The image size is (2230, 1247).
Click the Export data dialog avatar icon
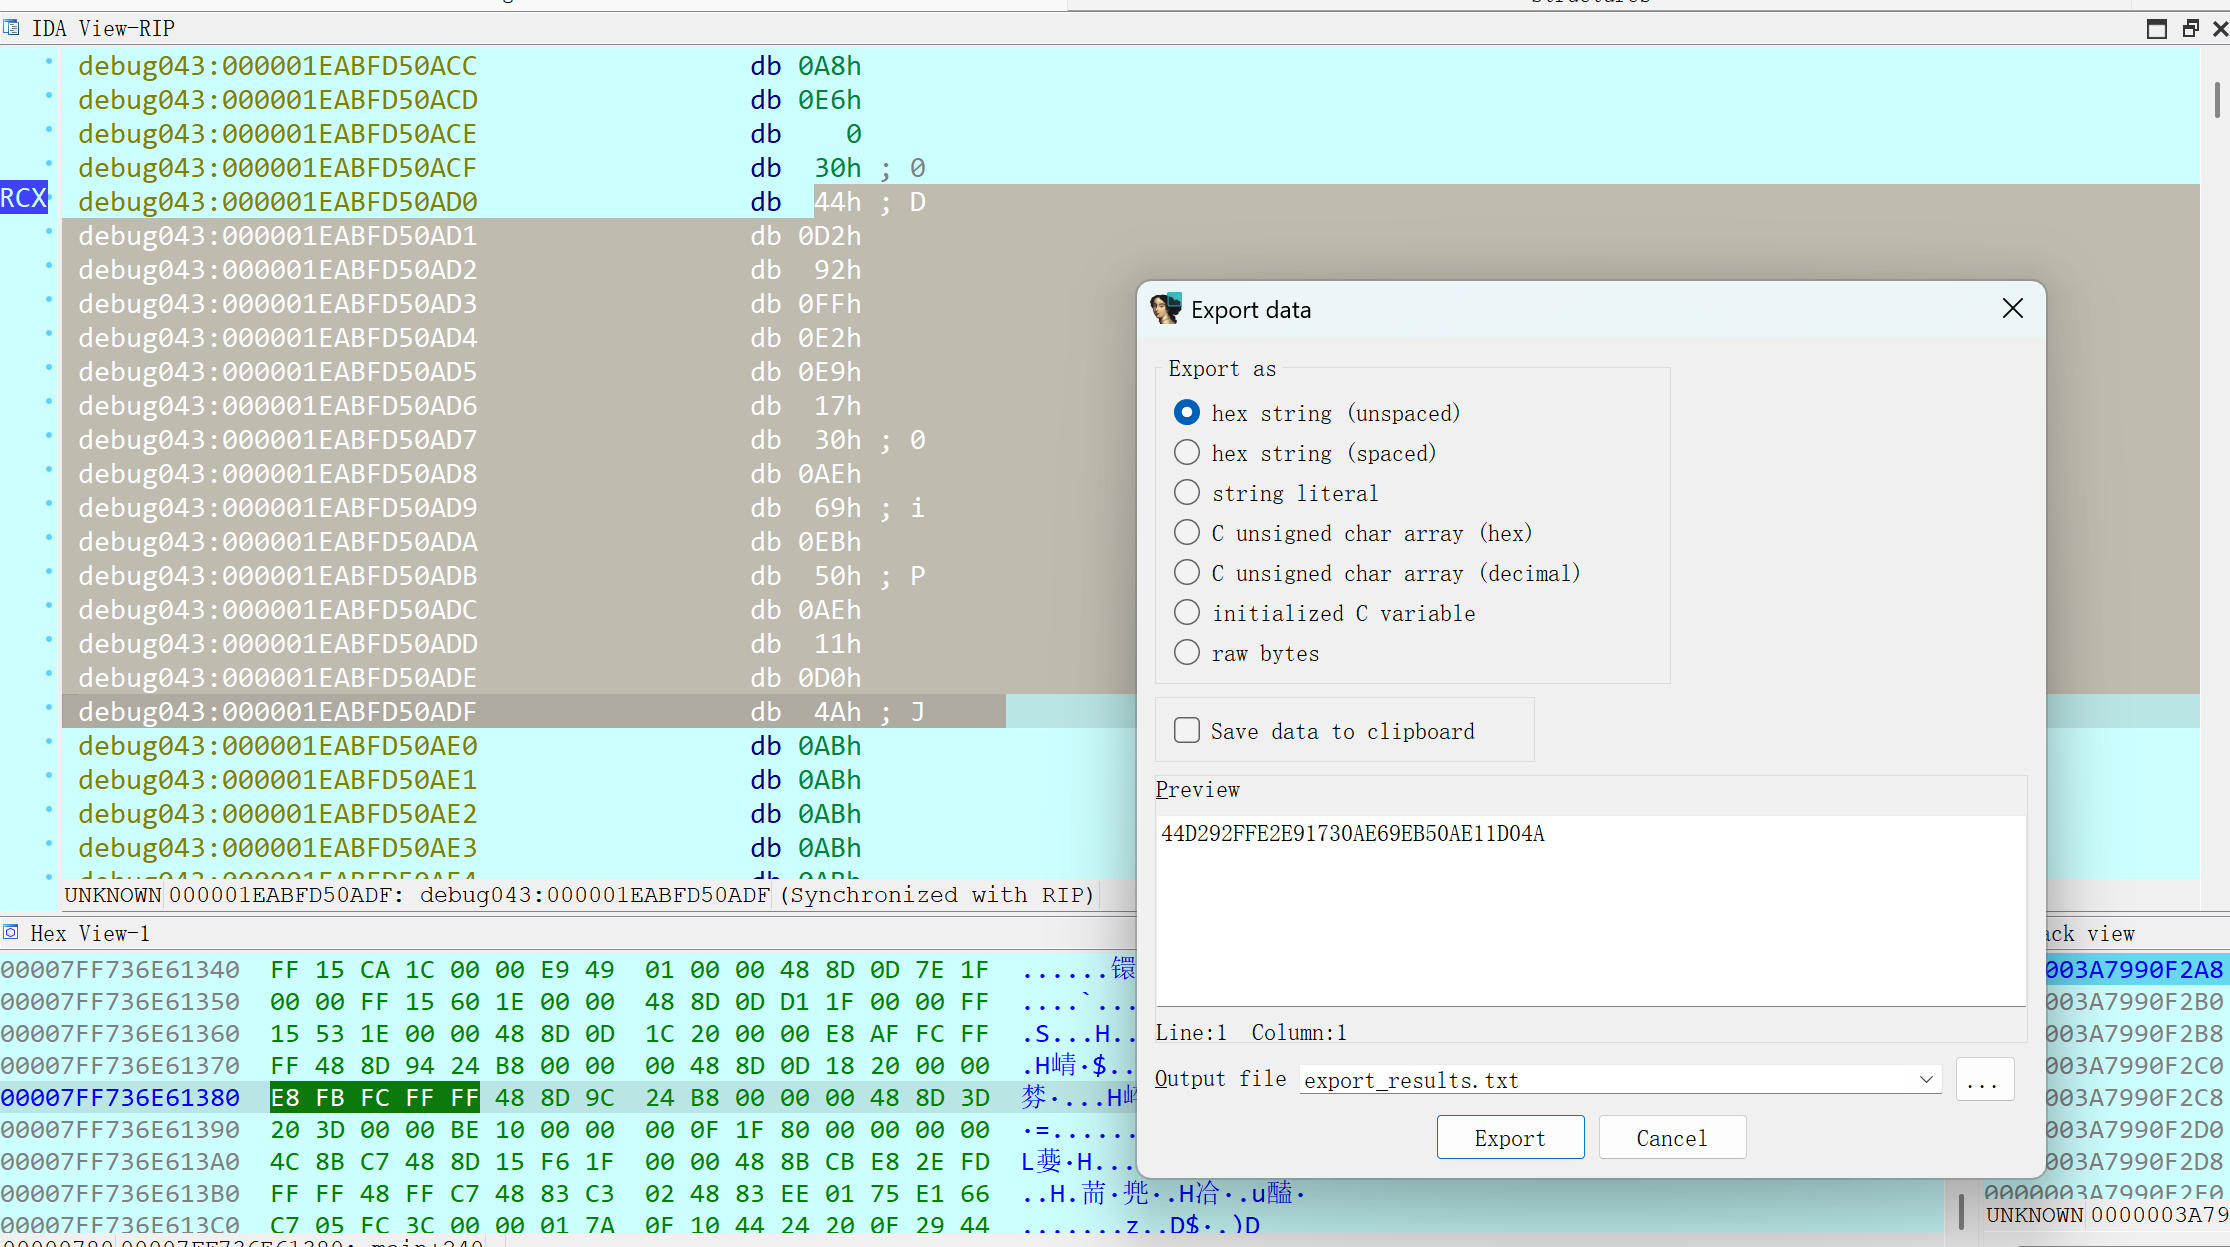click(1166, 309)
